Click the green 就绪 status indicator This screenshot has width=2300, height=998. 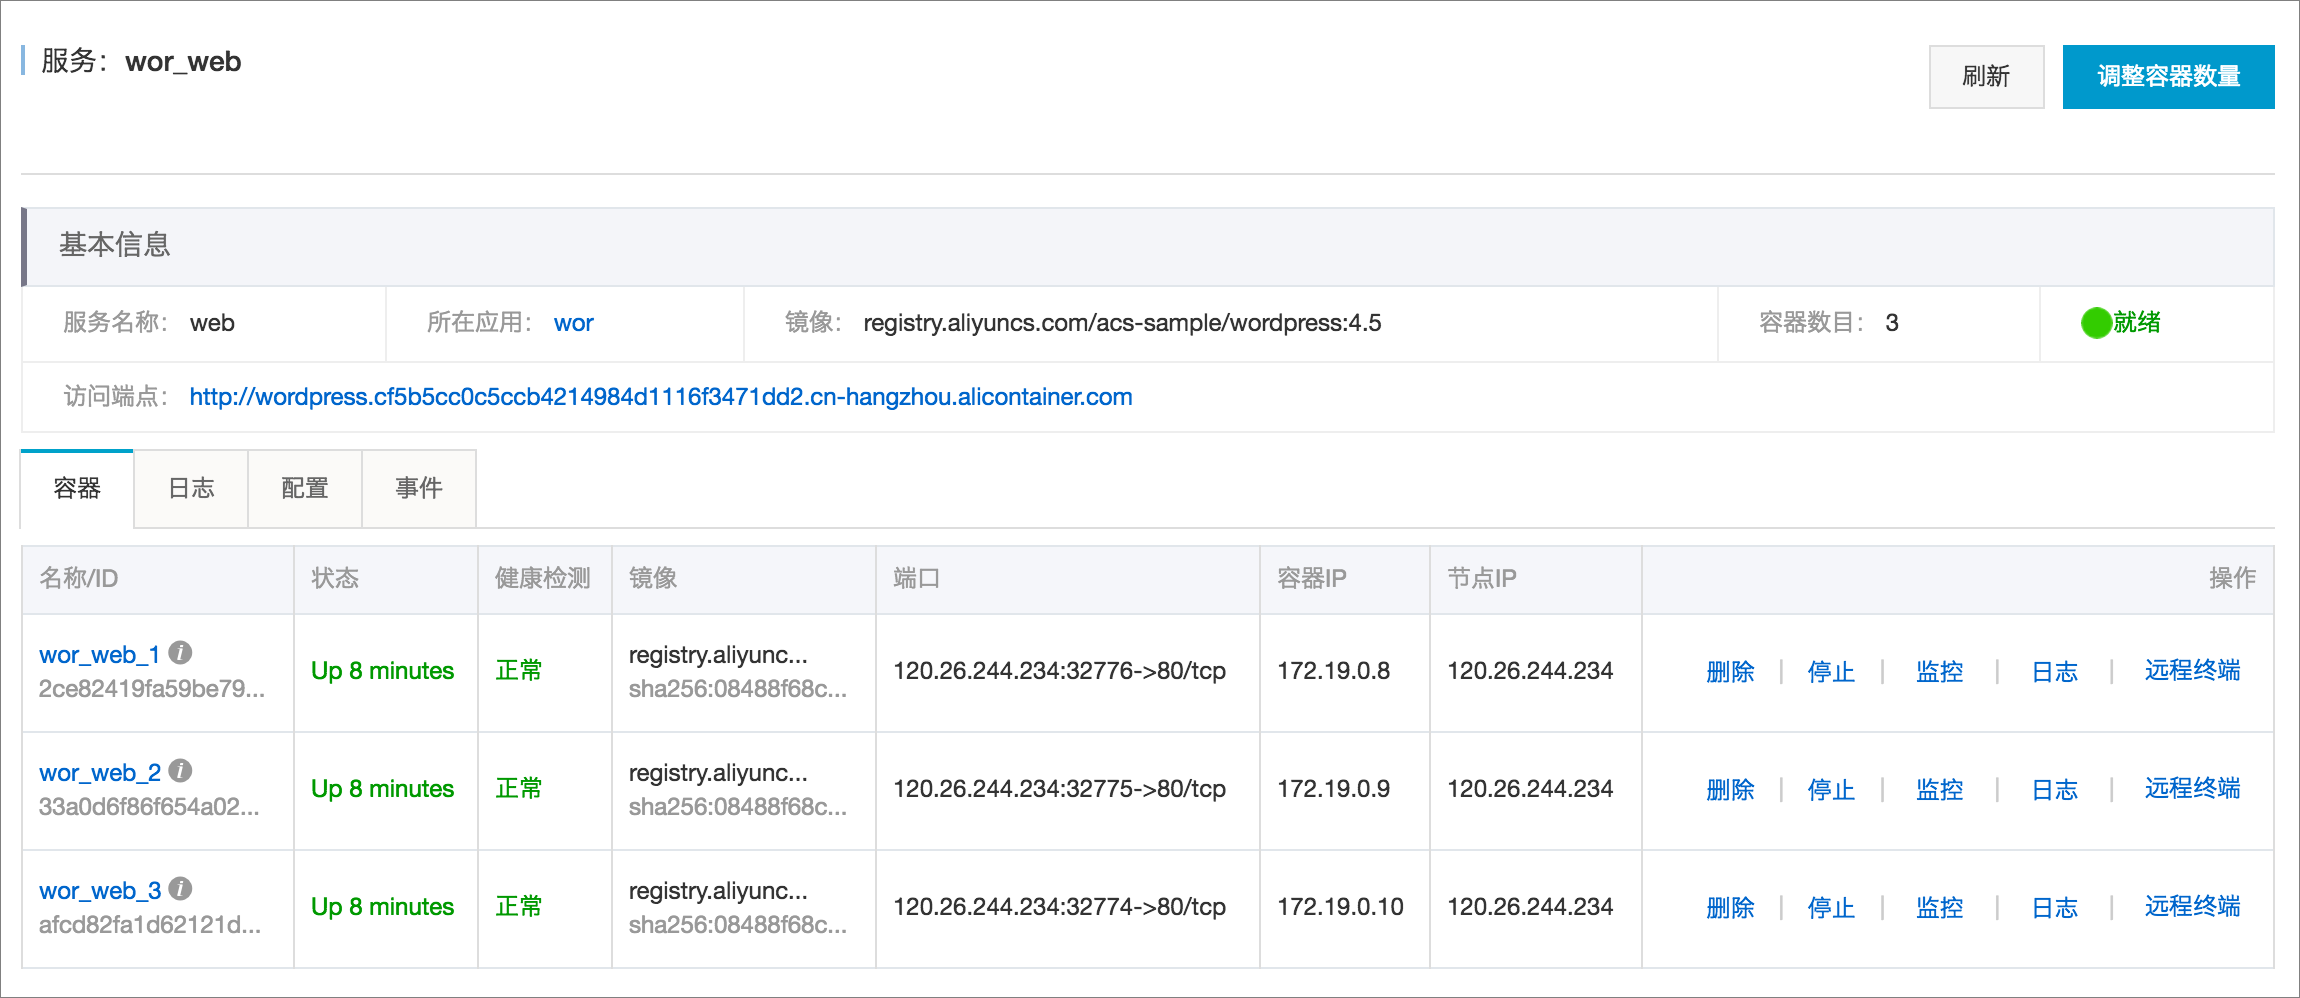pos(2121,322)
